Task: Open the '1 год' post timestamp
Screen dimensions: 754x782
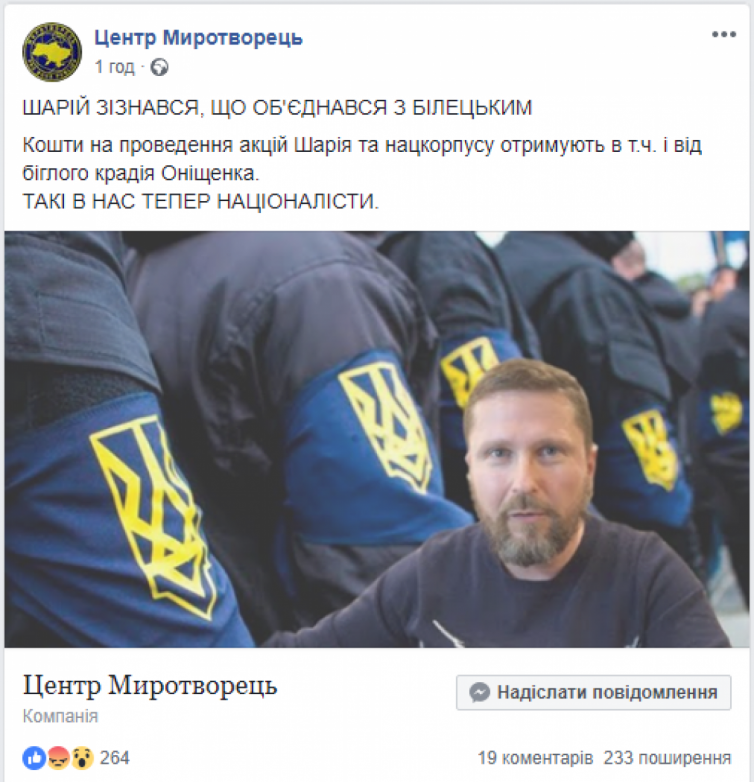Action: (115, 66)
